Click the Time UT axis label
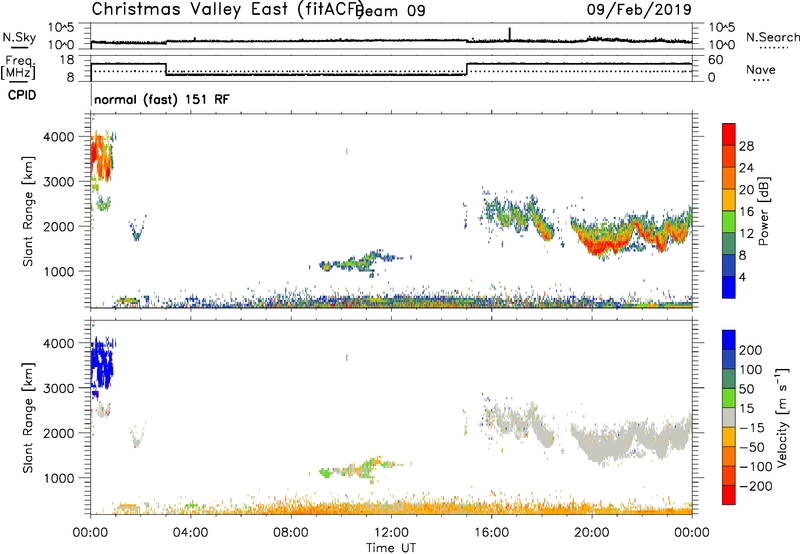 391,547
